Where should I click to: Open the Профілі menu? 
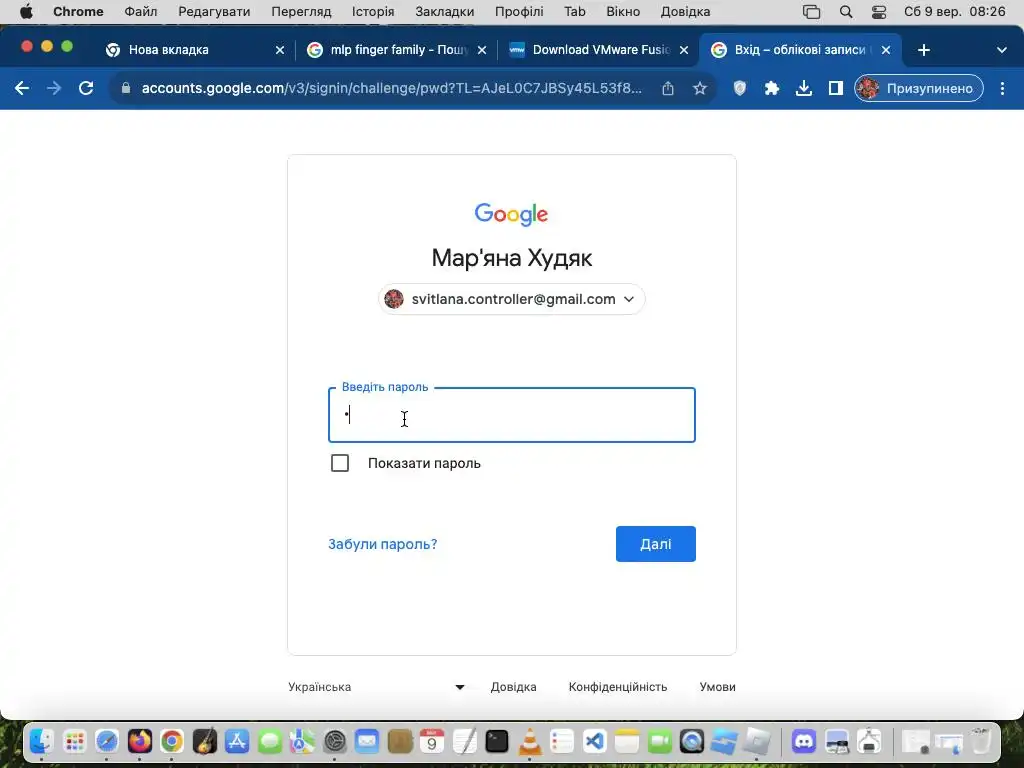(x=519, y=12)
